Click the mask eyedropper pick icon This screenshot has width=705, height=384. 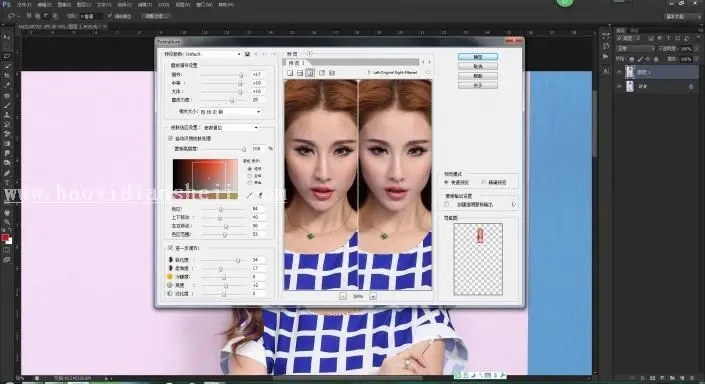[x=250, y=195]
